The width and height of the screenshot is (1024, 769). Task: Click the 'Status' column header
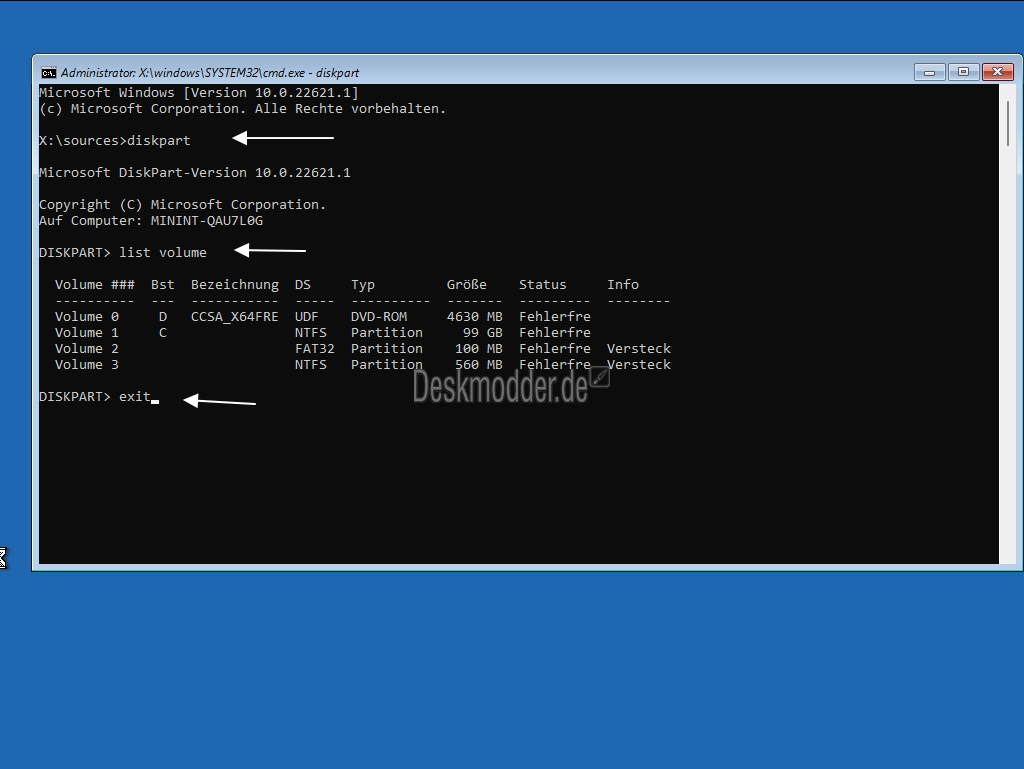point(543,285)
